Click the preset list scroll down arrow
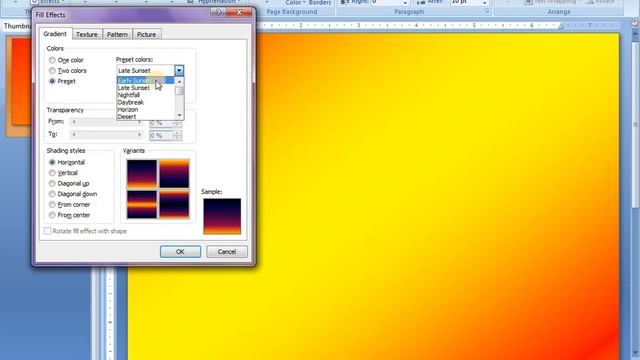Screen dimensions: 640x360 click(179, 116)
